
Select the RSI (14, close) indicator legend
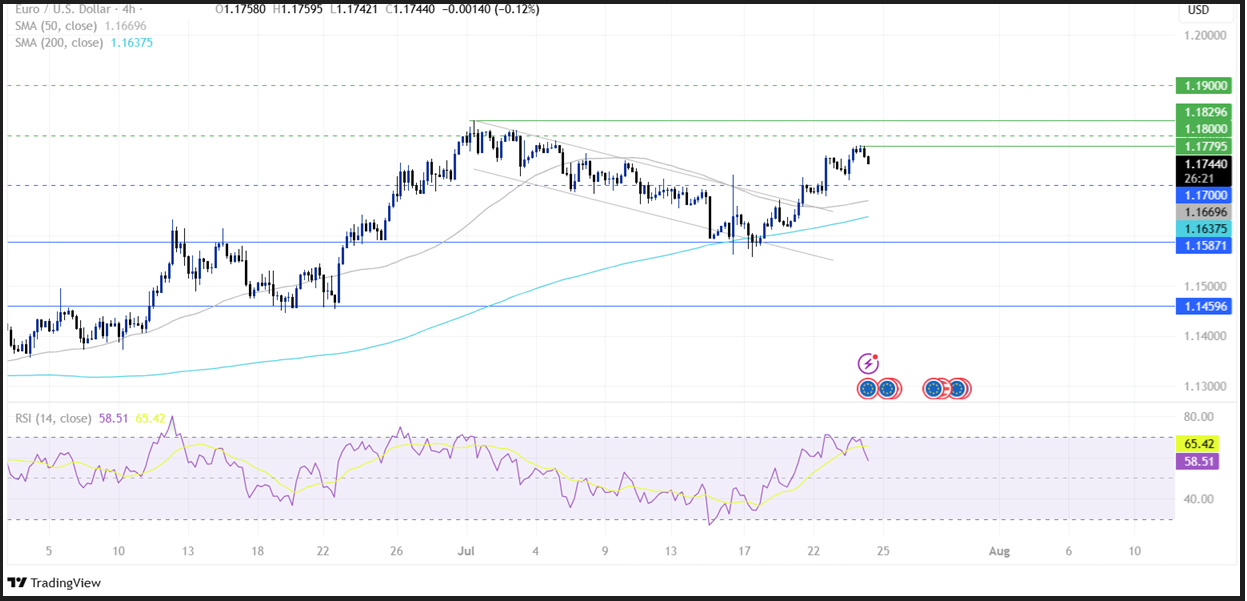tap(53, 418)
